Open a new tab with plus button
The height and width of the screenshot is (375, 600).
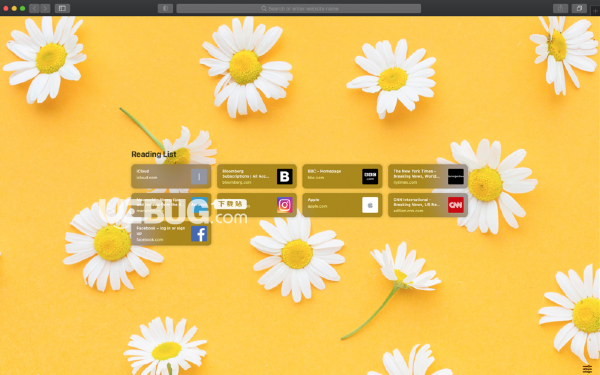[x=595, y=11]
